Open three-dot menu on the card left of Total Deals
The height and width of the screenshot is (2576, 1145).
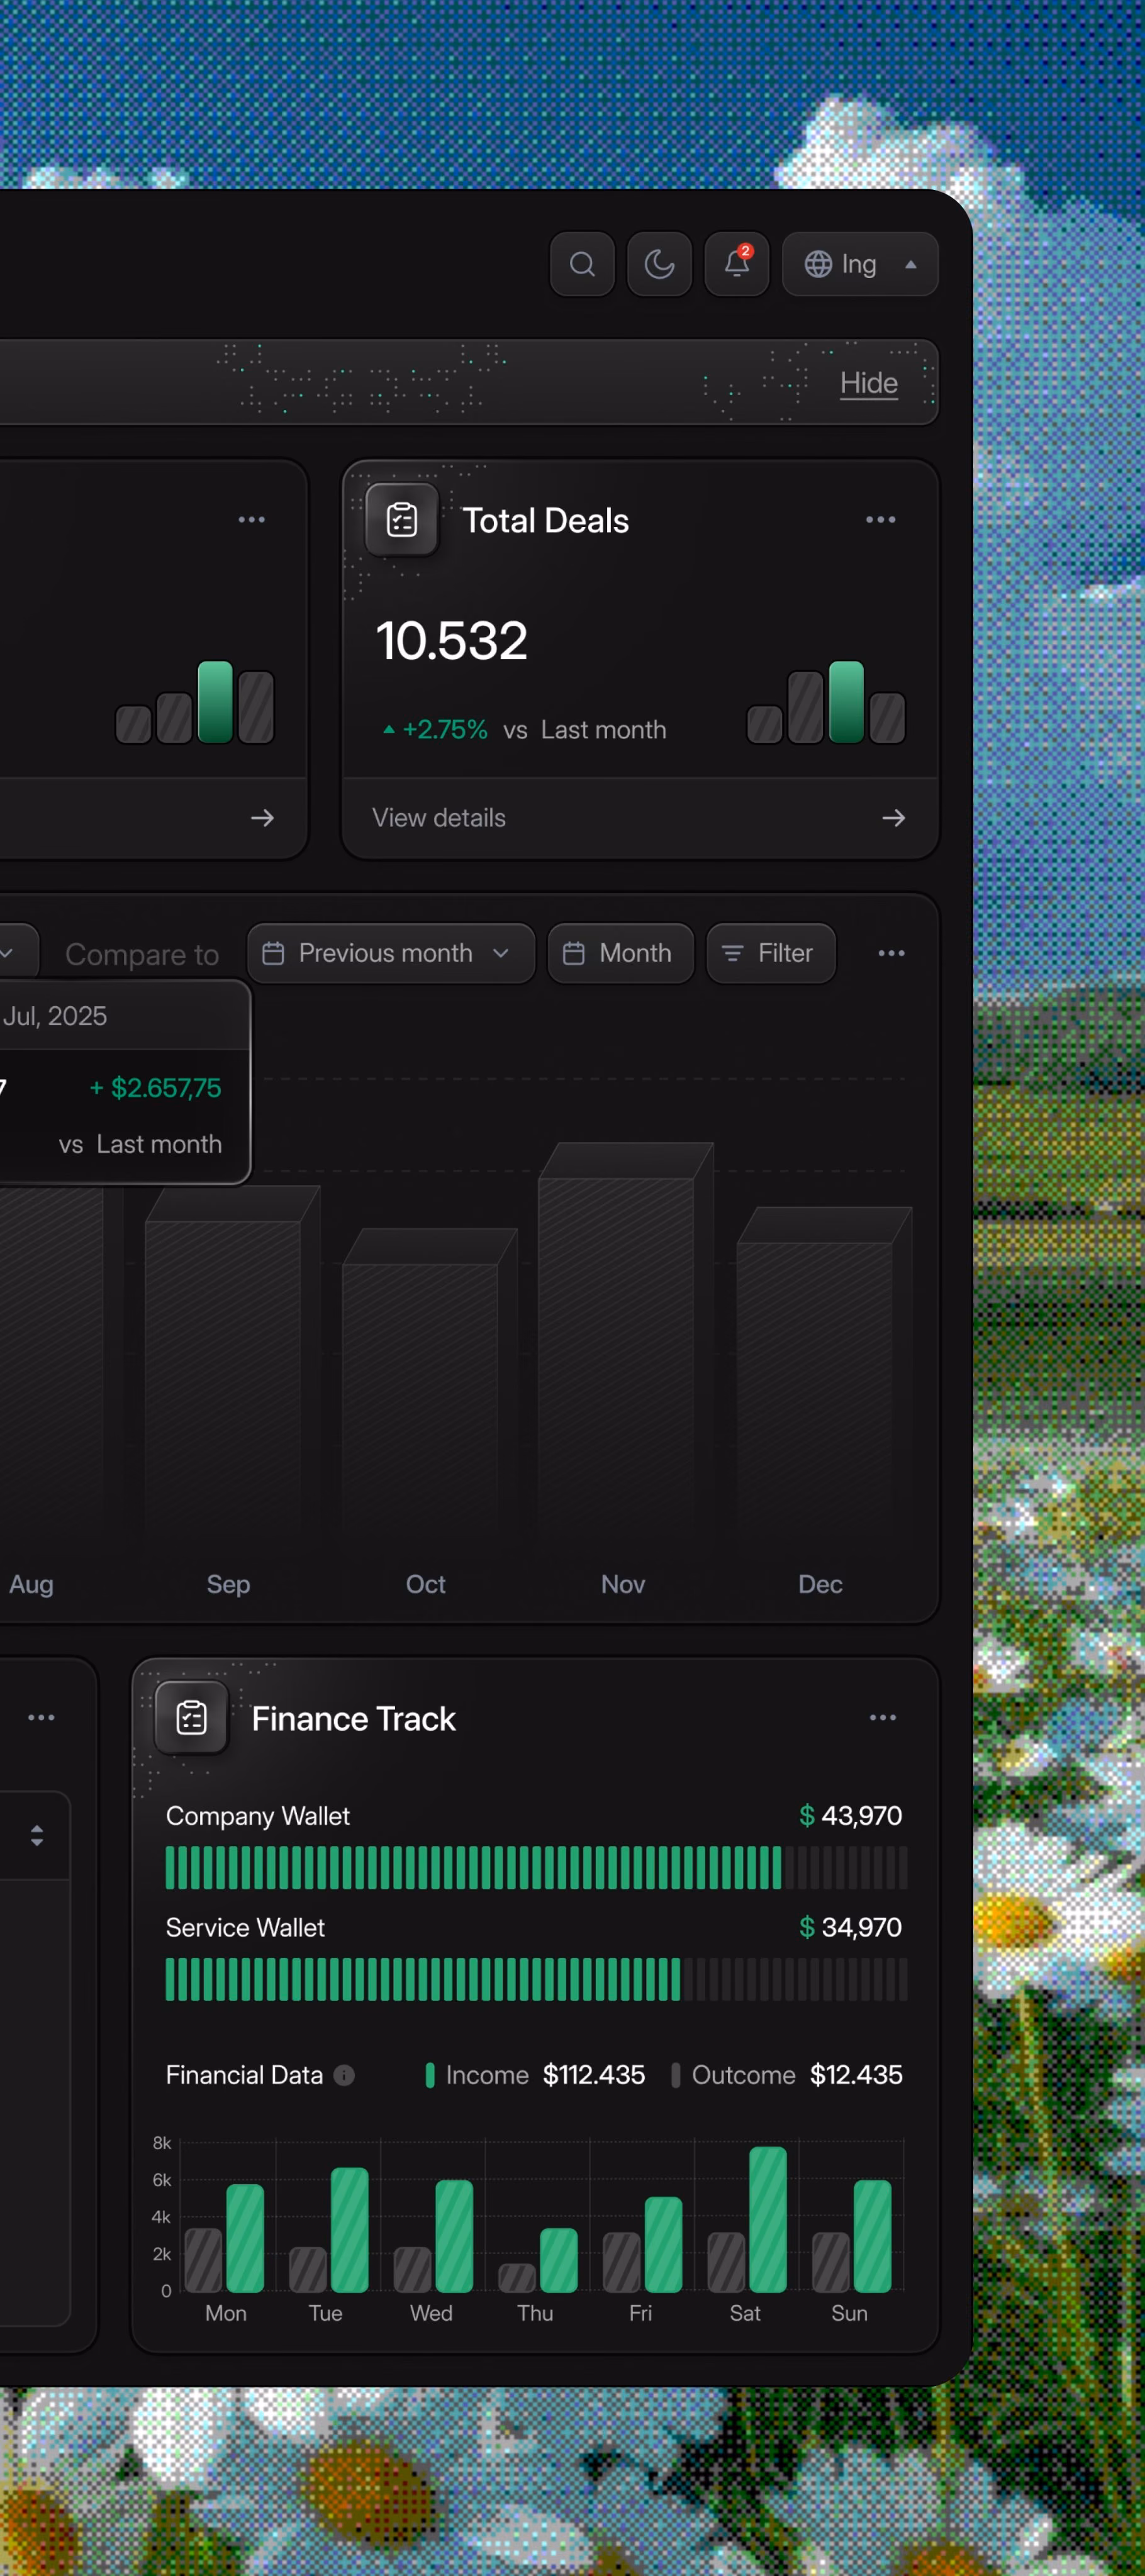coord(252,520)
